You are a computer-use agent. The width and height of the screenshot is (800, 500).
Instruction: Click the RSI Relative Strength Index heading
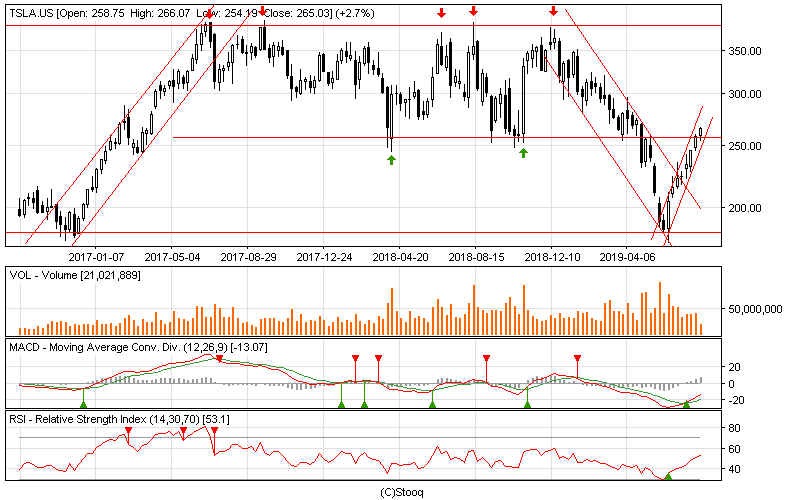point(119,419)
